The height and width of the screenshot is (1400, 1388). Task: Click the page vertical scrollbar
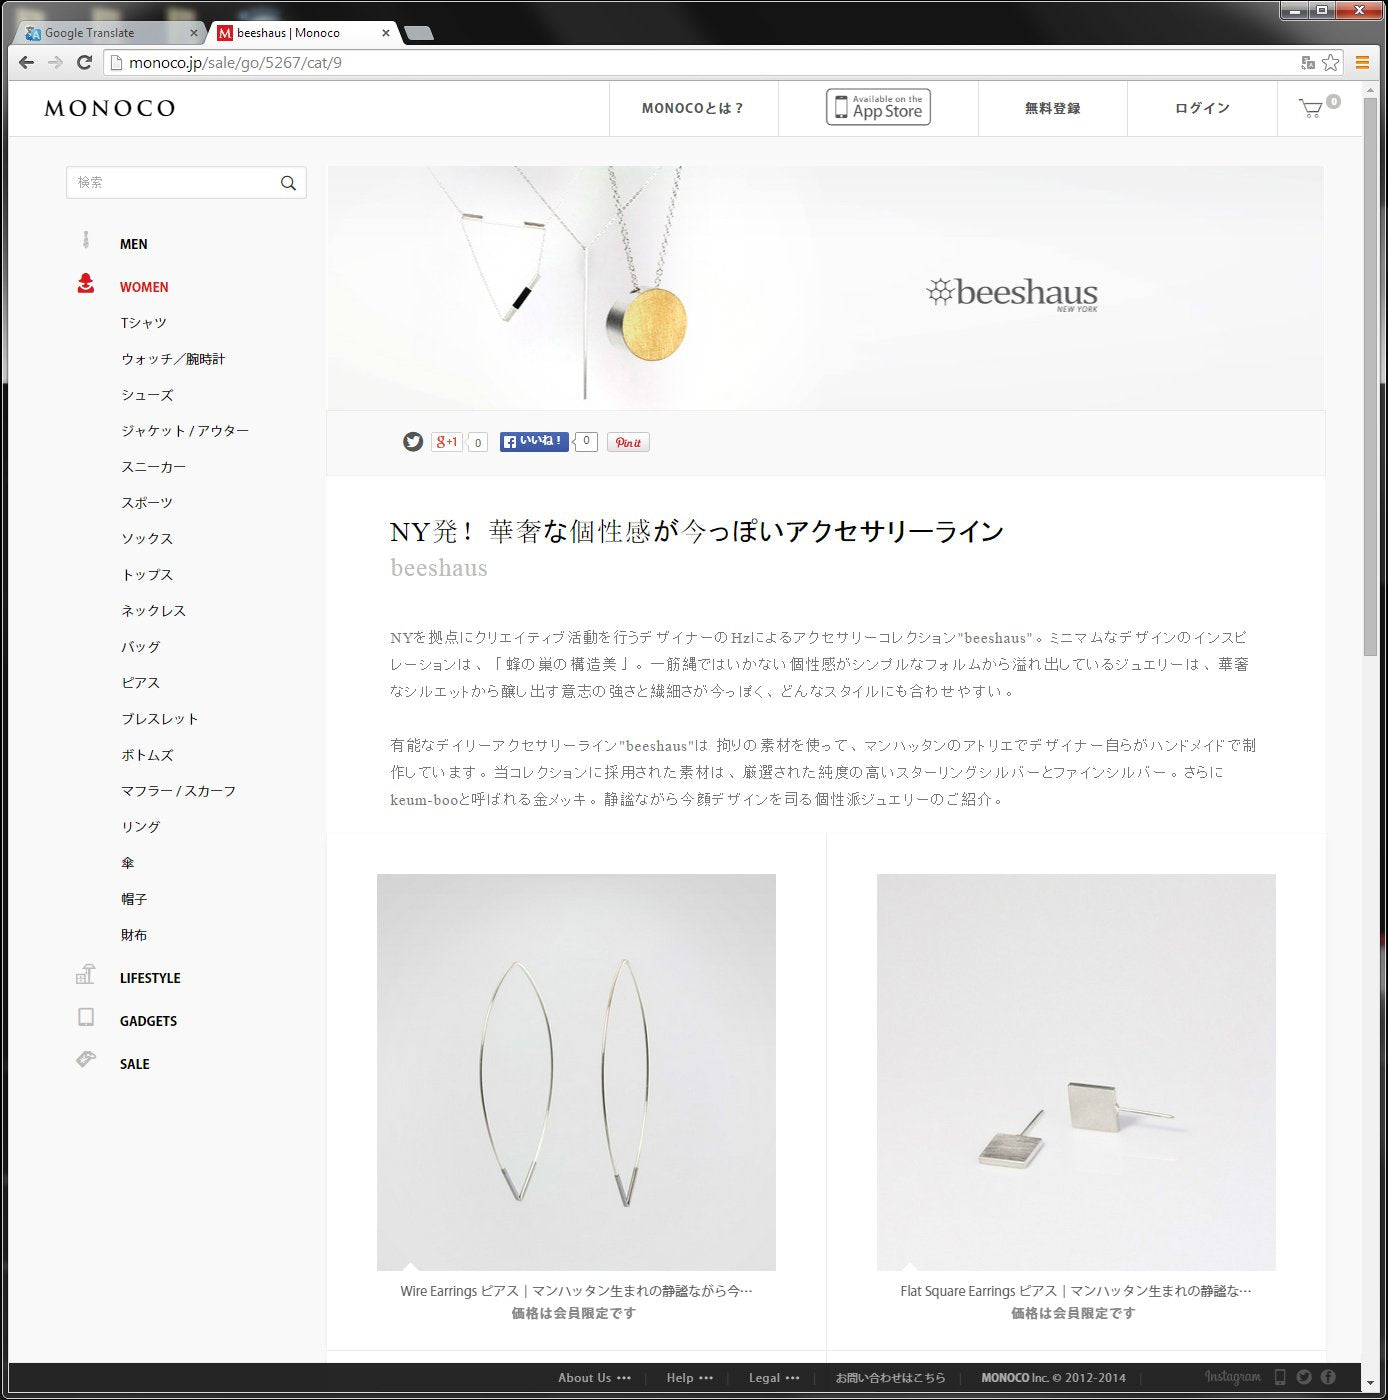coord(1370,378)
